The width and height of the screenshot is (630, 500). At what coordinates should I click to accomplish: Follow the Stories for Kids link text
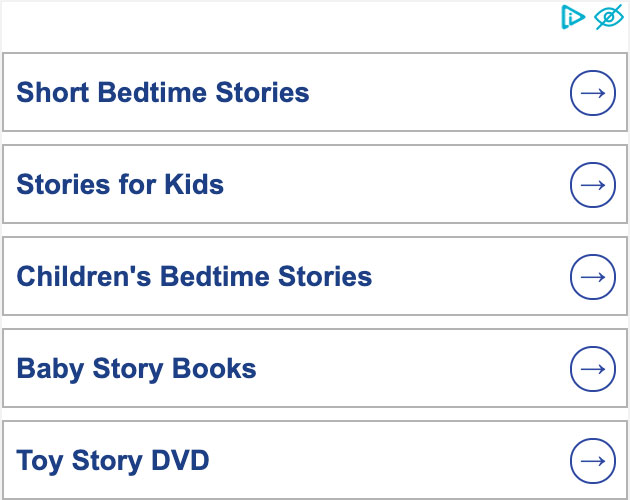120,184
